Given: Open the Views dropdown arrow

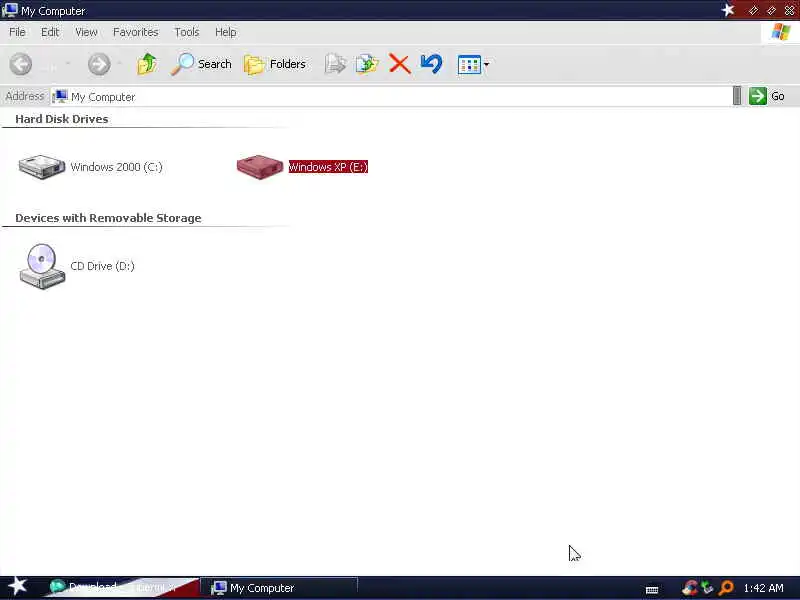Looking at the screenshot, I should point(486,65).
